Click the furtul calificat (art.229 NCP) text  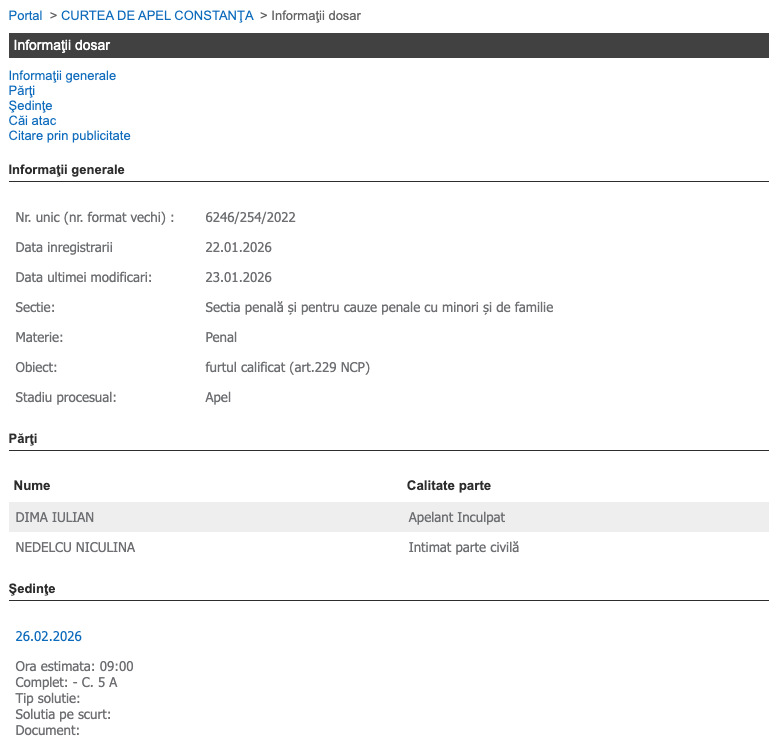point(287,368)
